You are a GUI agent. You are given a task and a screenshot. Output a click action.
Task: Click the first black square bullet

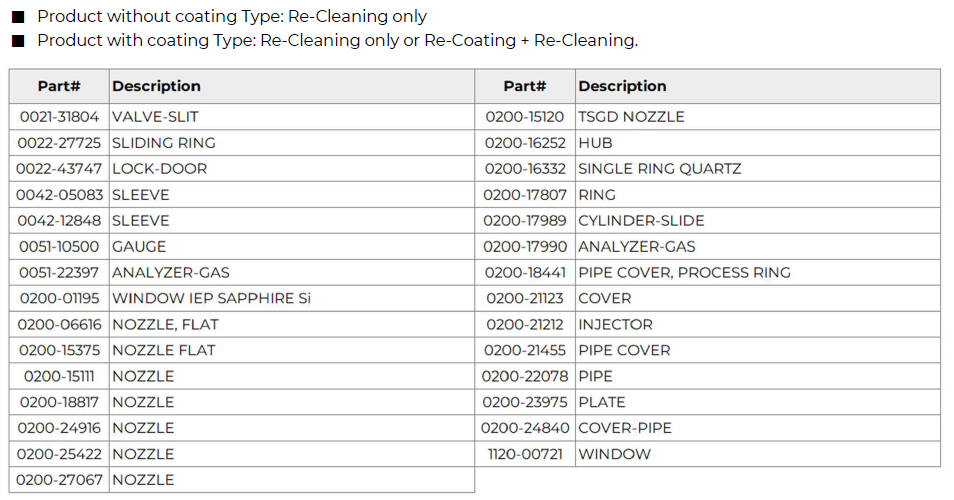click(18, 17)
